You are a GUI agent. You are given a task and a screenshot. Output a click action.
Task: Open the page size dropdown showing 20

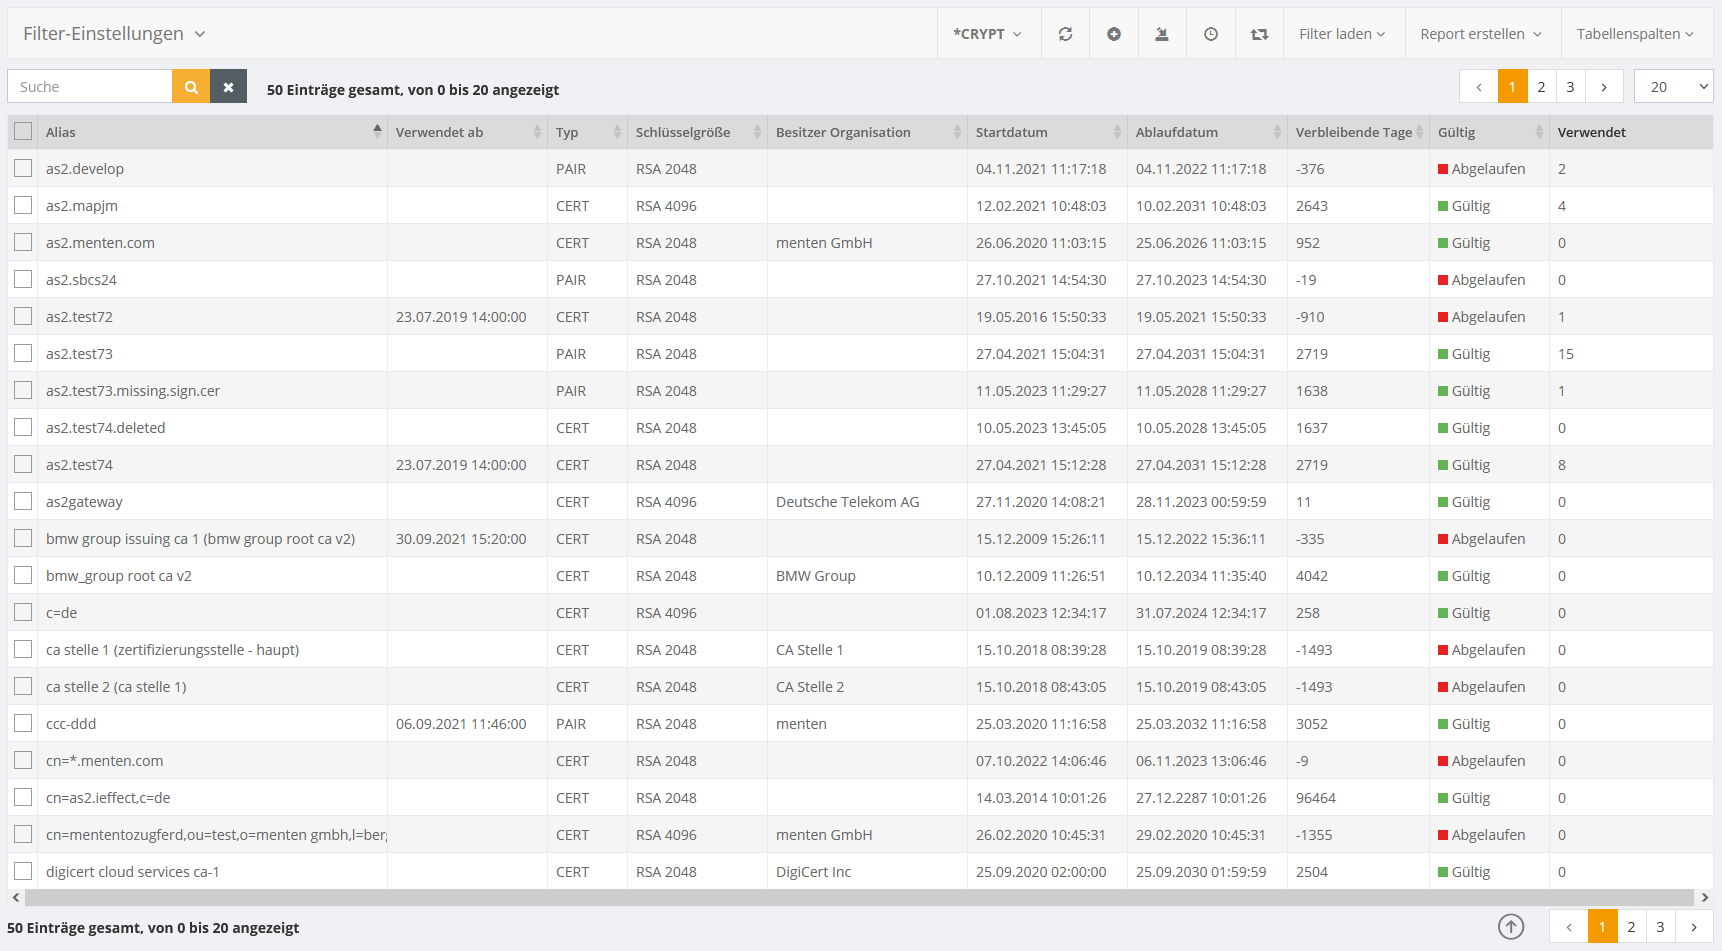click(x=1673, y=87)
